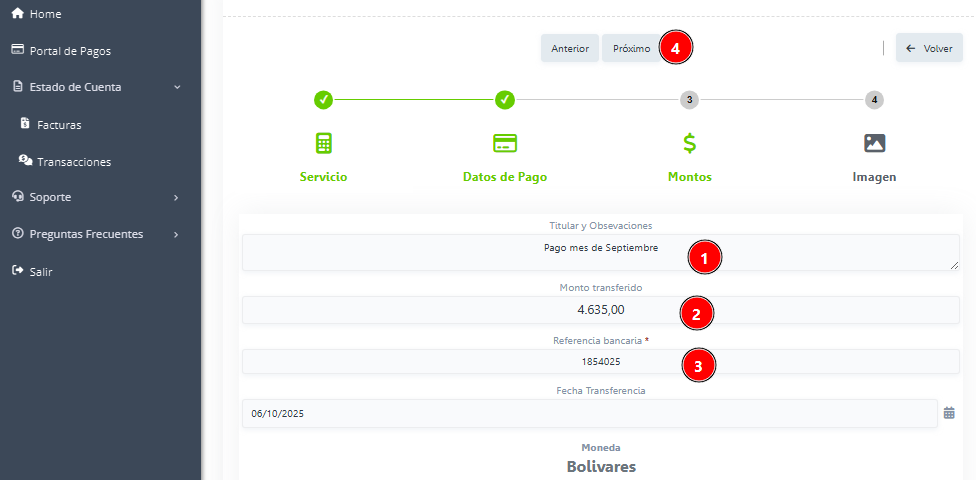This screenshot has width=976, height=480.
Task: Click the calculator Servicio step icon
Action: (x=323, y=143)
